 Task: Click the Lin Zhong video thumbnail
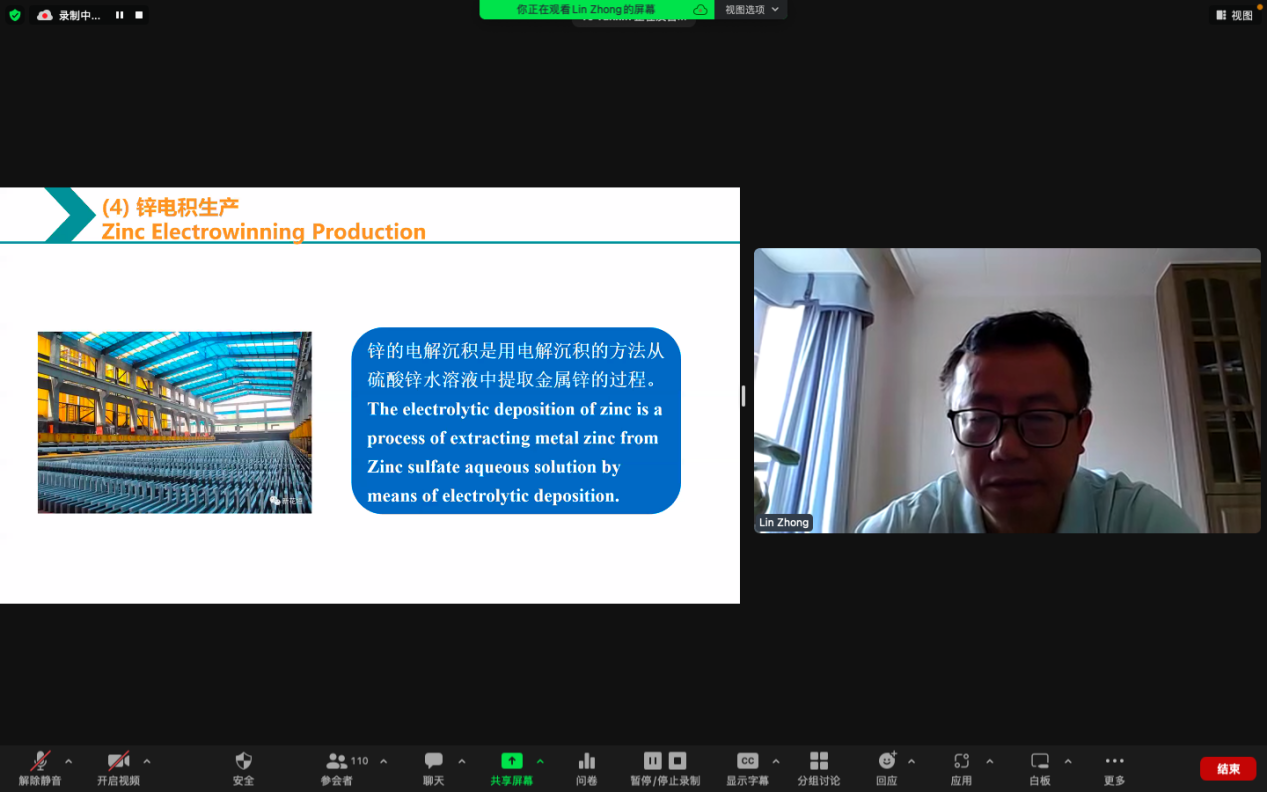click(1007, 390)
